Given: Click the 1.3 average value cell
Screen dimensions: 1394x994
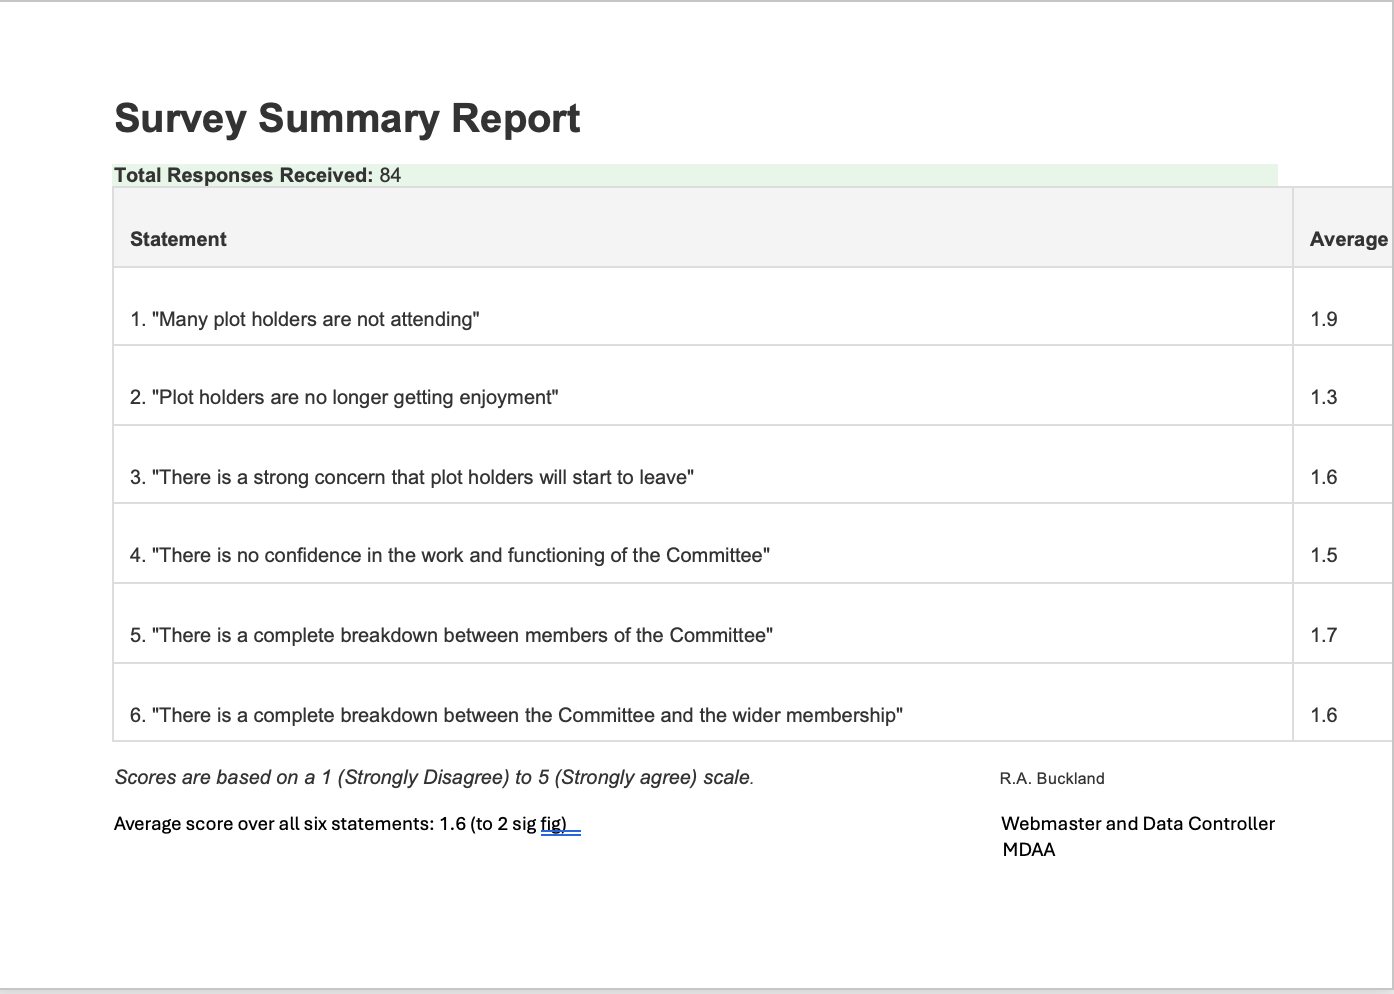Looking at the screenshot, I should (x=1325, y=397).
